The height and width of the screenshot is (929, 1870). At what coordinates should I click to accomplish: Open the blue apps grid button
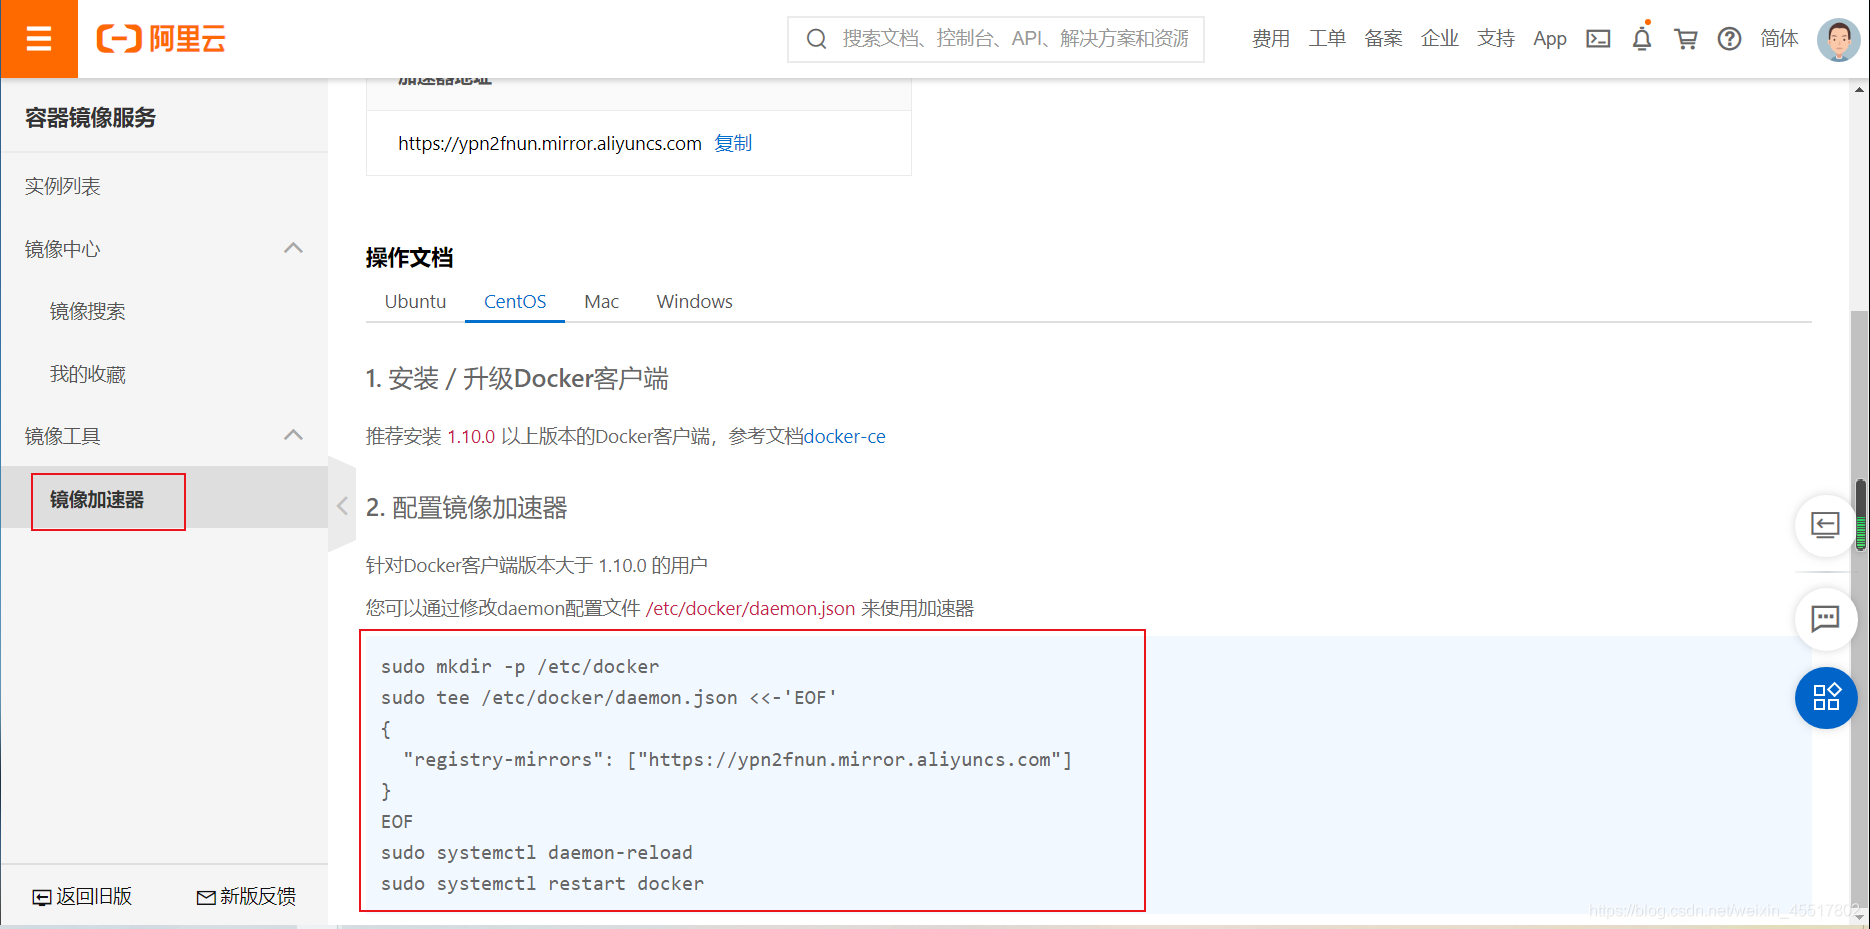pyautogui.click(x=1826, y=697)
